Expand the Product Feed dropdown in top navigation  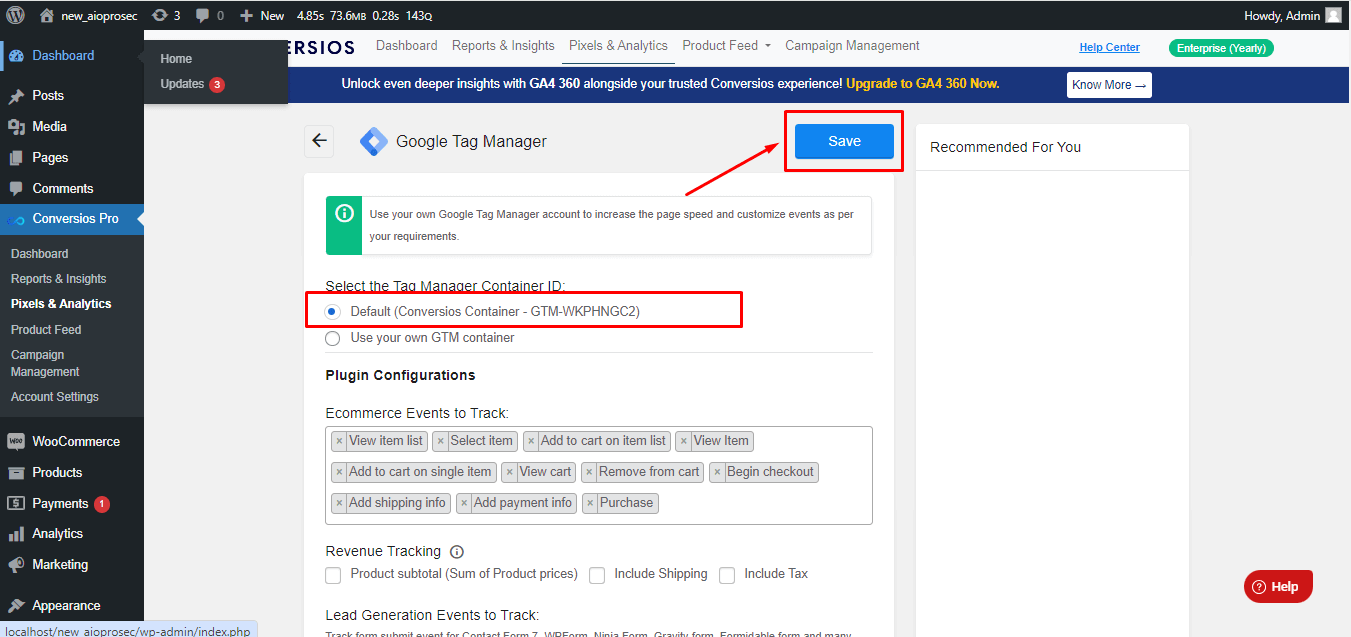726,46
